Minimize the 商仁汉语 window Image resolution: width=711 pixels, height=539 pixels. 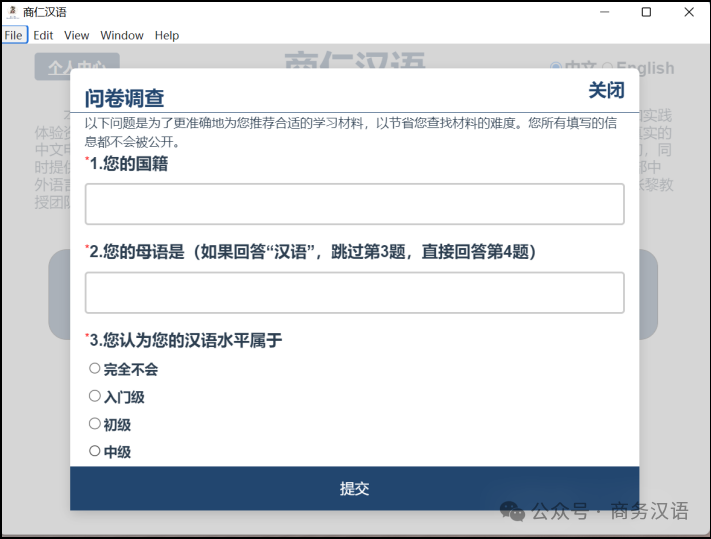[604, 12]
